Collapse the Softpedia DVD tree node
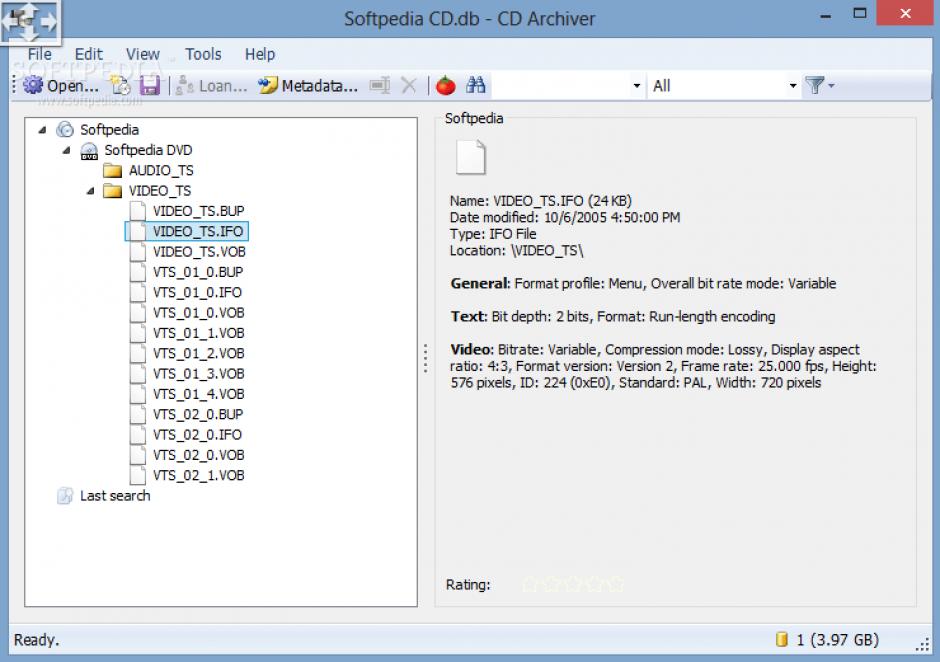 pos(66,150)
